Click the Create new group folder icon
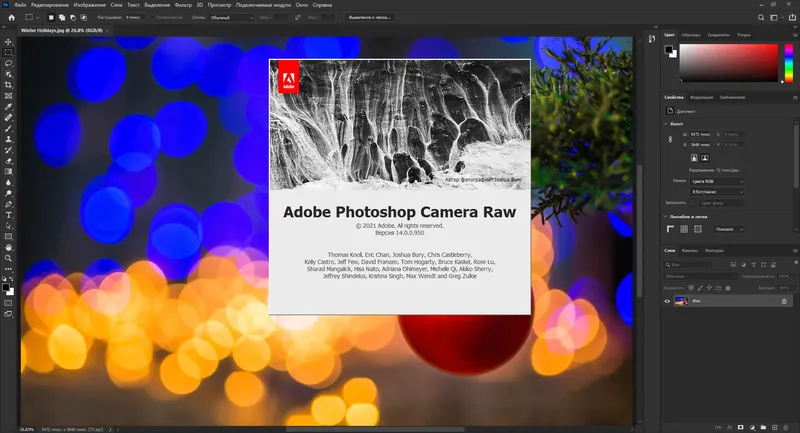Image resolution: width=800 pixels, height=433 pixels. tap(763, 427)
